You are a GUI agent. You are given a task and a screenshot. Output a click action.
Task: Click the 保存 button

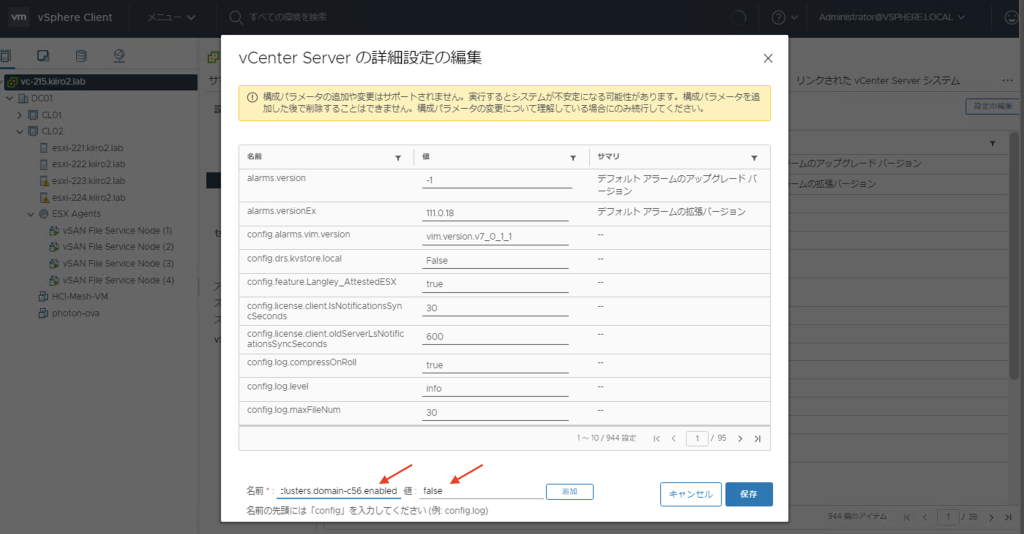748,494
